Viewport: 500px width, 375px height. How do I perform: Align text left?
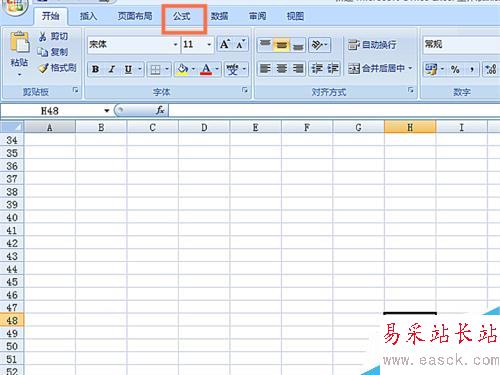265,69
